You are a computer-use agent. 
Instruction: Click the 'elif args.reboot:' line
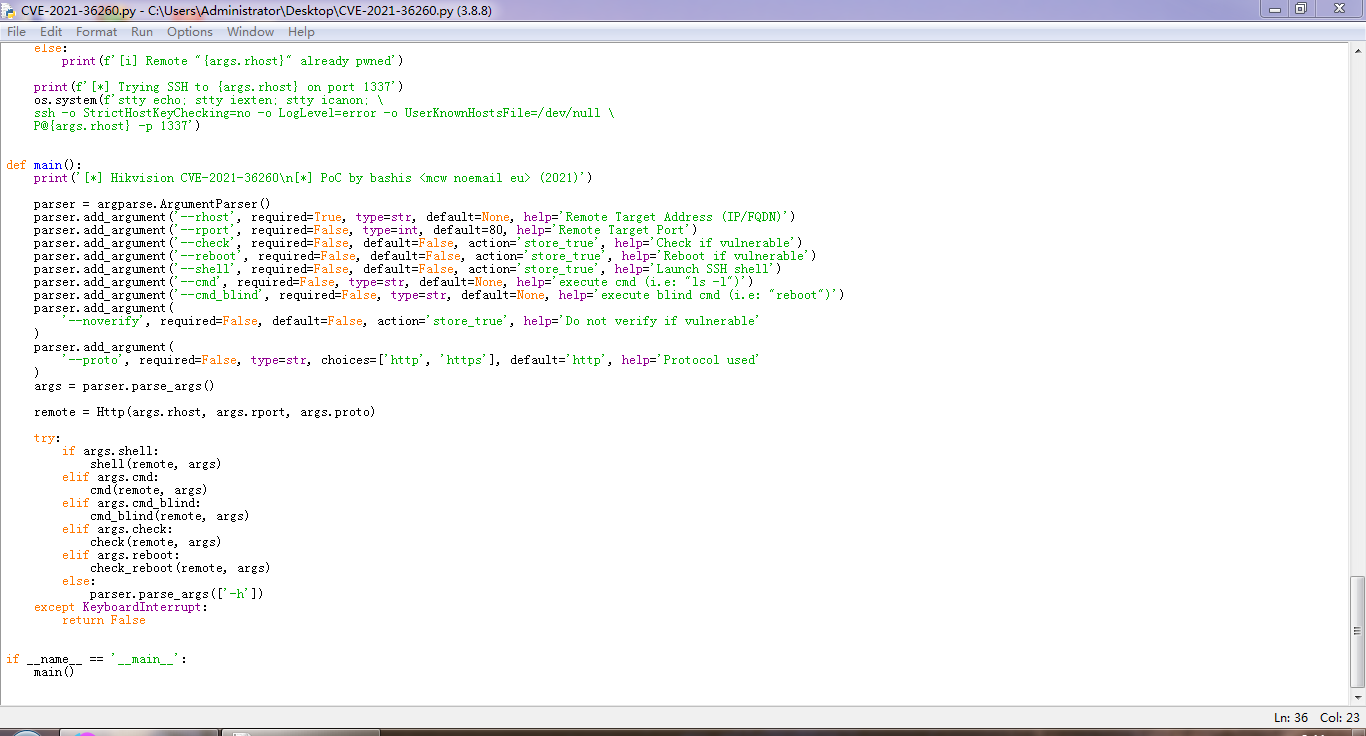[121, 555]
